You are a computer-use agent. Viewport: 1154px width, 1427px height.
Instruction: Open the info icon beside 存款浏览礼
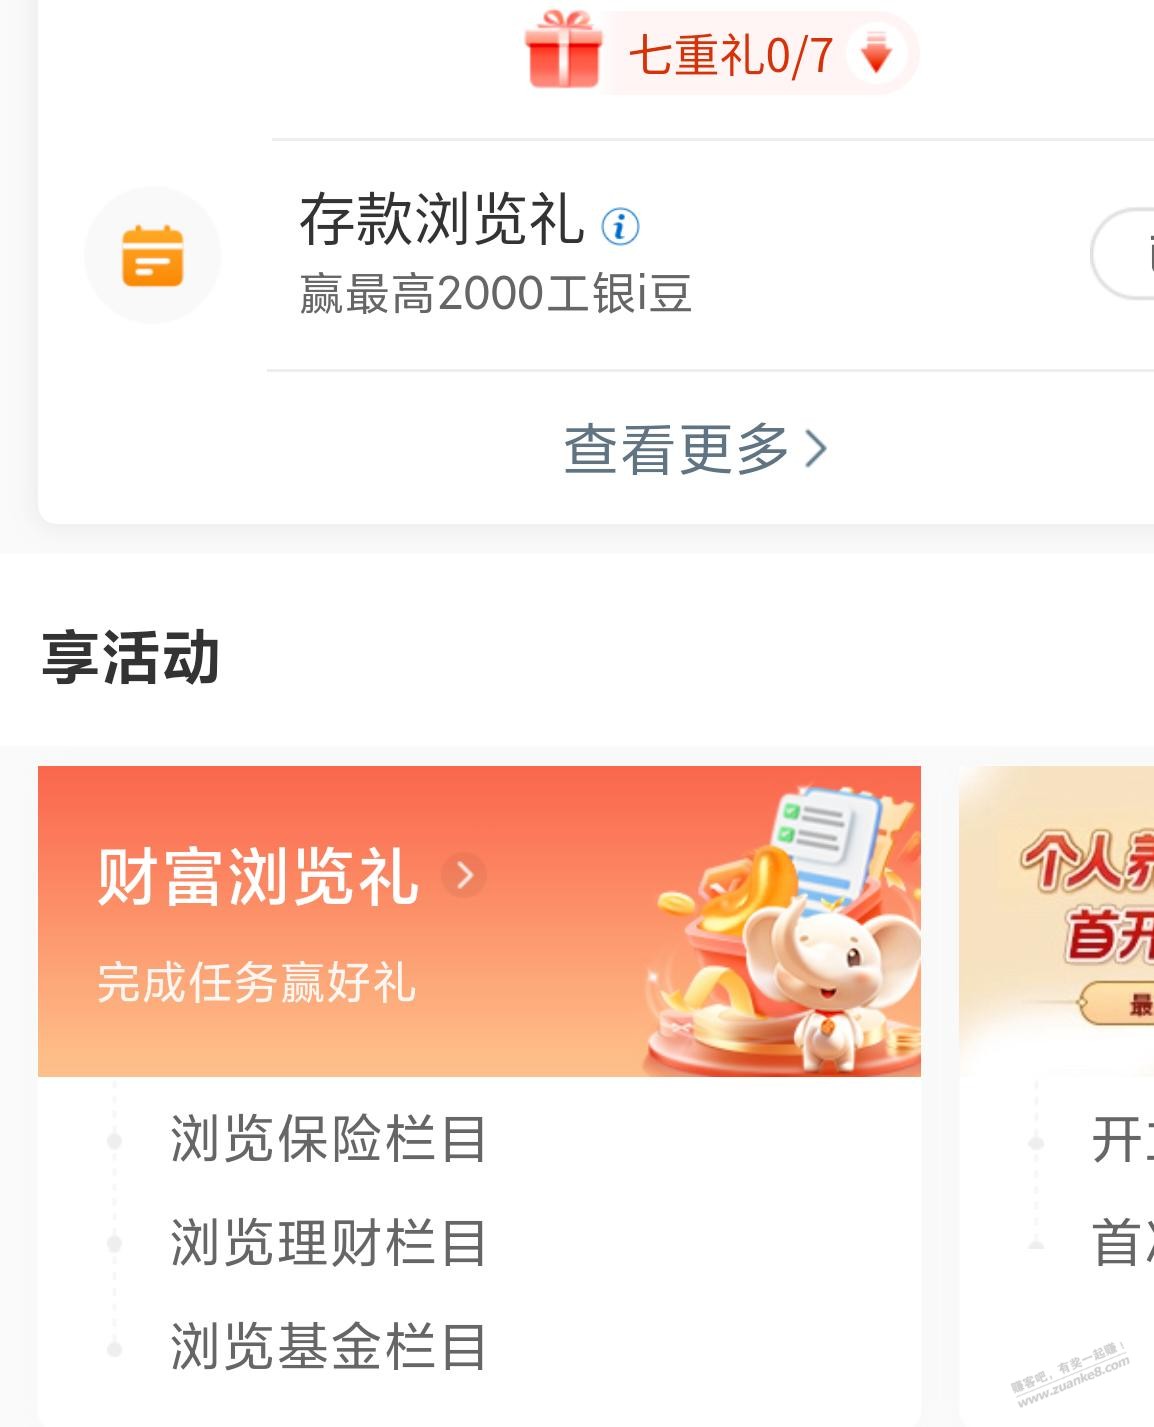click(620, 226)
